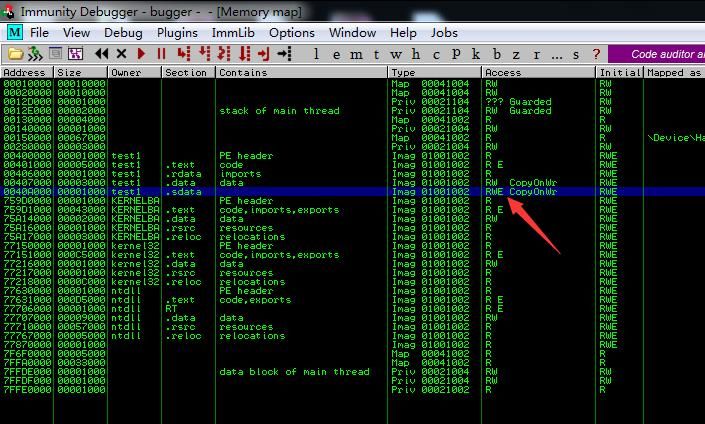
Task: Click the 'z' toolbar button
Action: (516, 55)
